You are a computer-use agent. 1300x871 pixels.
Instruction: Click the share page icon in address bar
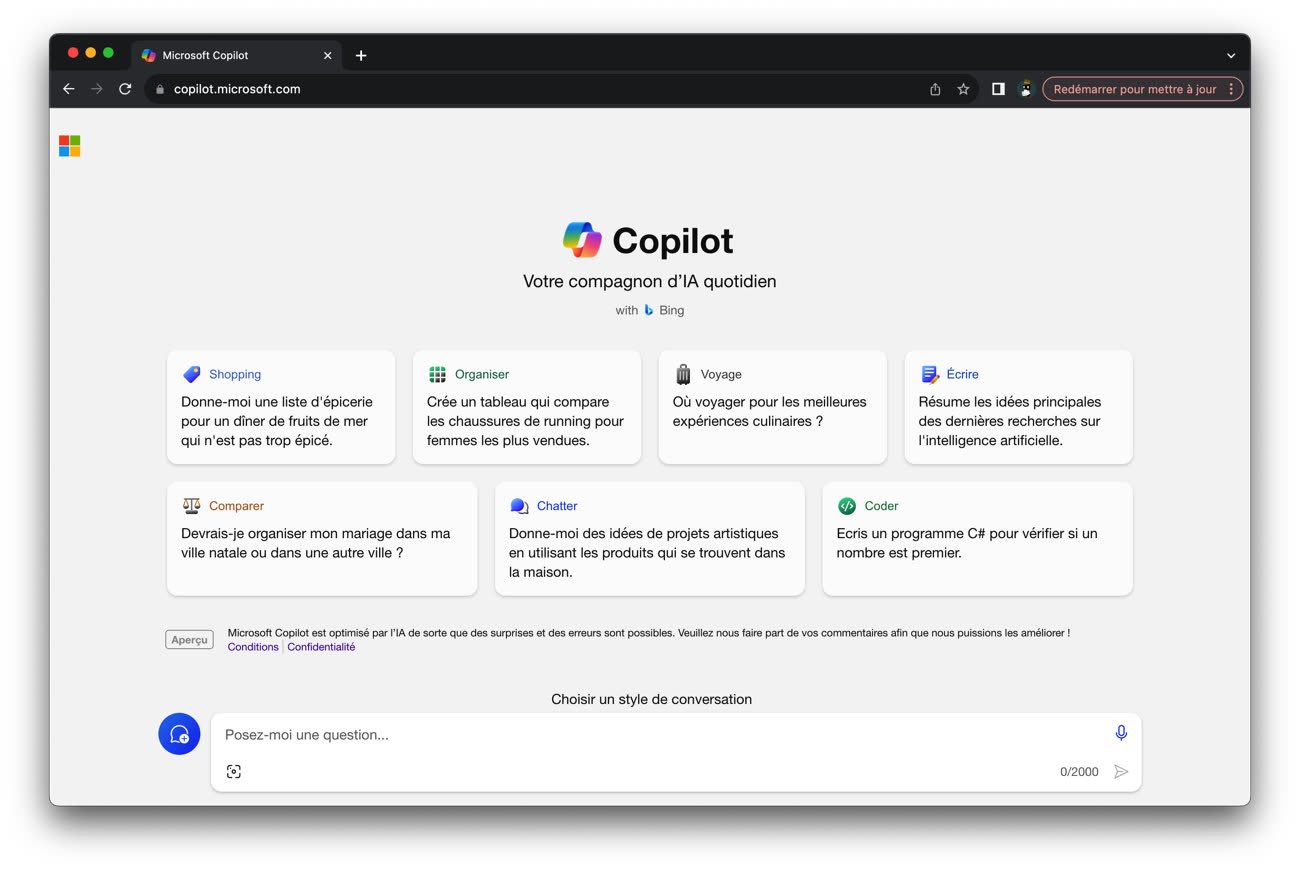(935, 89)
